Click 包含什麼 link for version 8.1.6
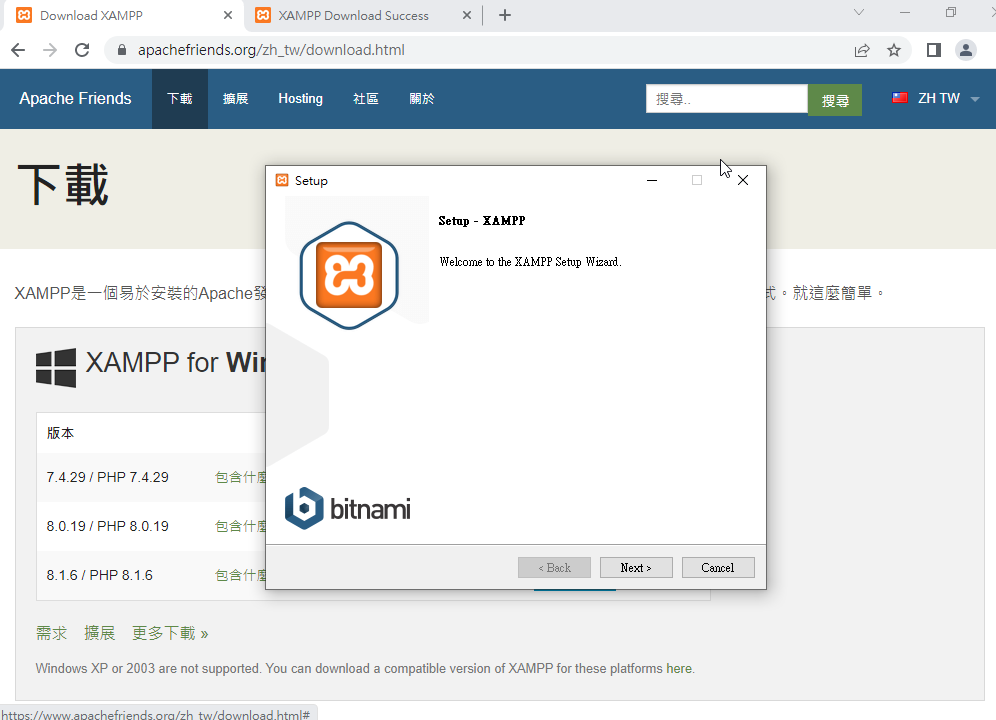Image resolution: width=996 pixels, height=720 pixels. [x=241, y=575]
